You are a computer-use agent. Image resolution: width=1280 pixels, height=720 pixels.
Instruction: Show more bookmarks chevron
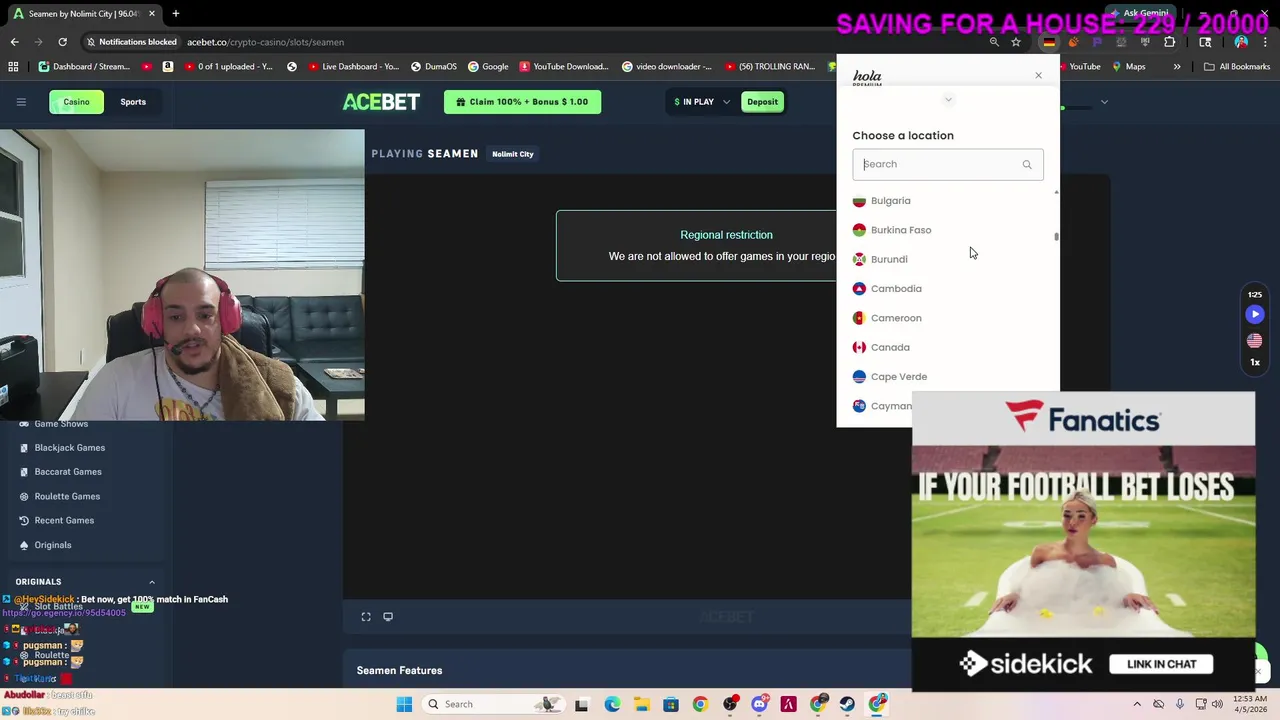[x=1177, y=67]
